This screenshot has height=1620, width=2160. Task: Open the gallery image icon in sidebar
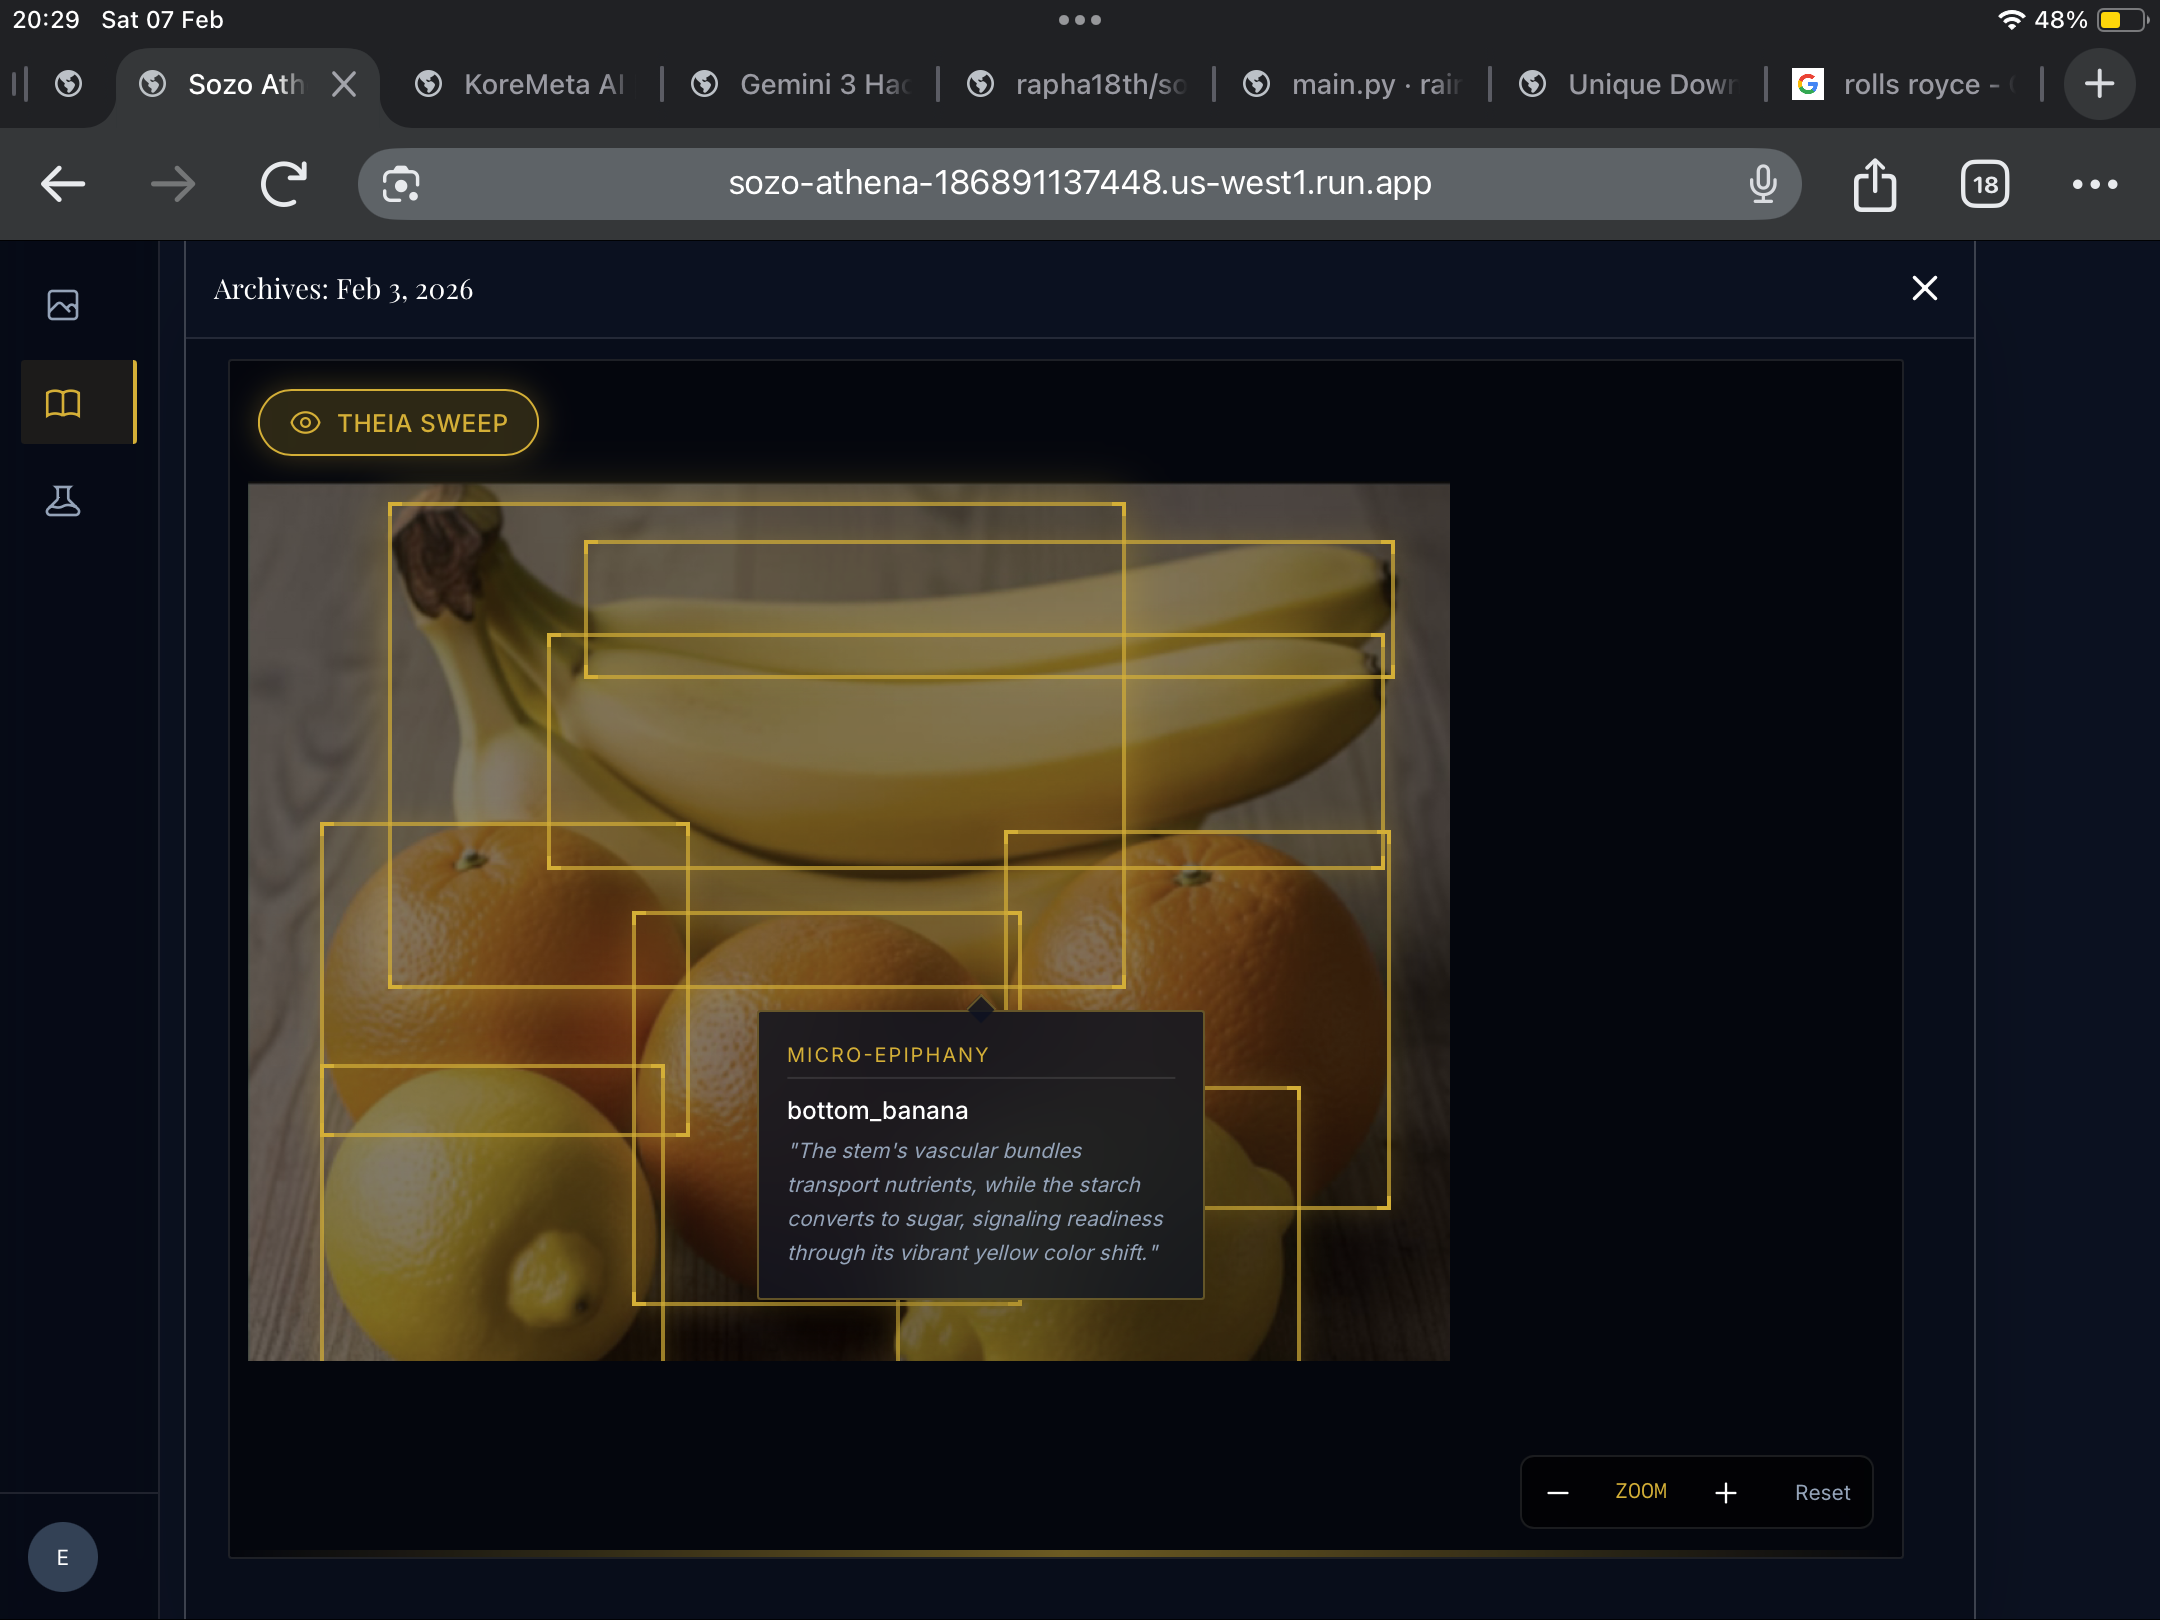tap(63, 305)
